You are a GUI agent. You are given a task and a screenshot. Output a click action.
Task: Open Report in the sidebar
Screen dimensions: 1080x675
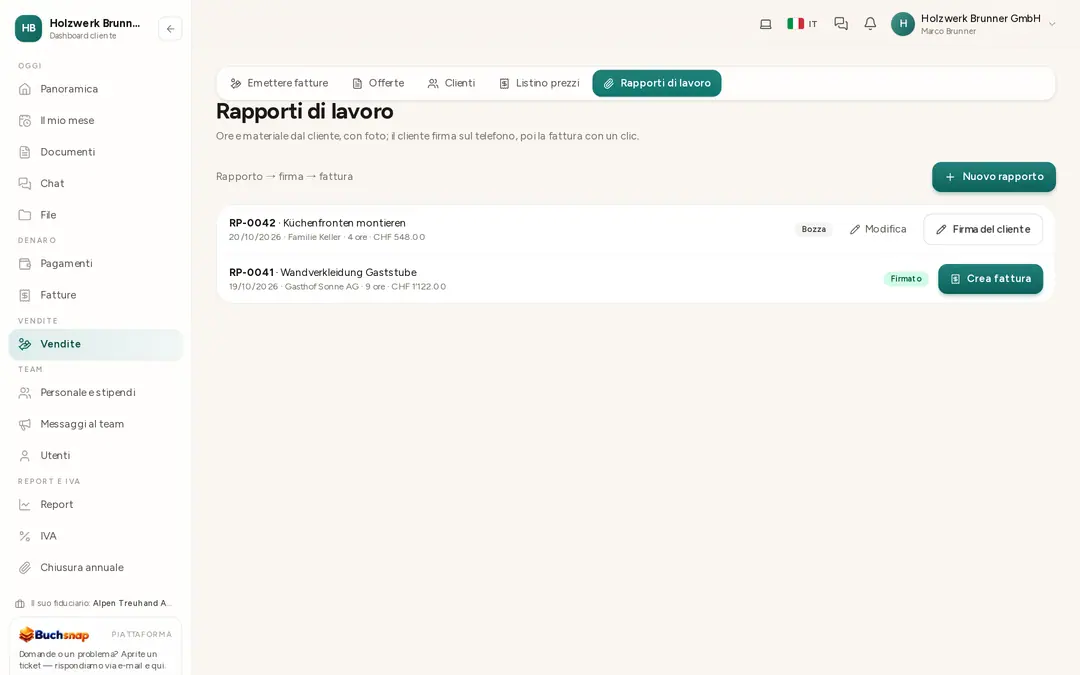[x=96, y=504]
